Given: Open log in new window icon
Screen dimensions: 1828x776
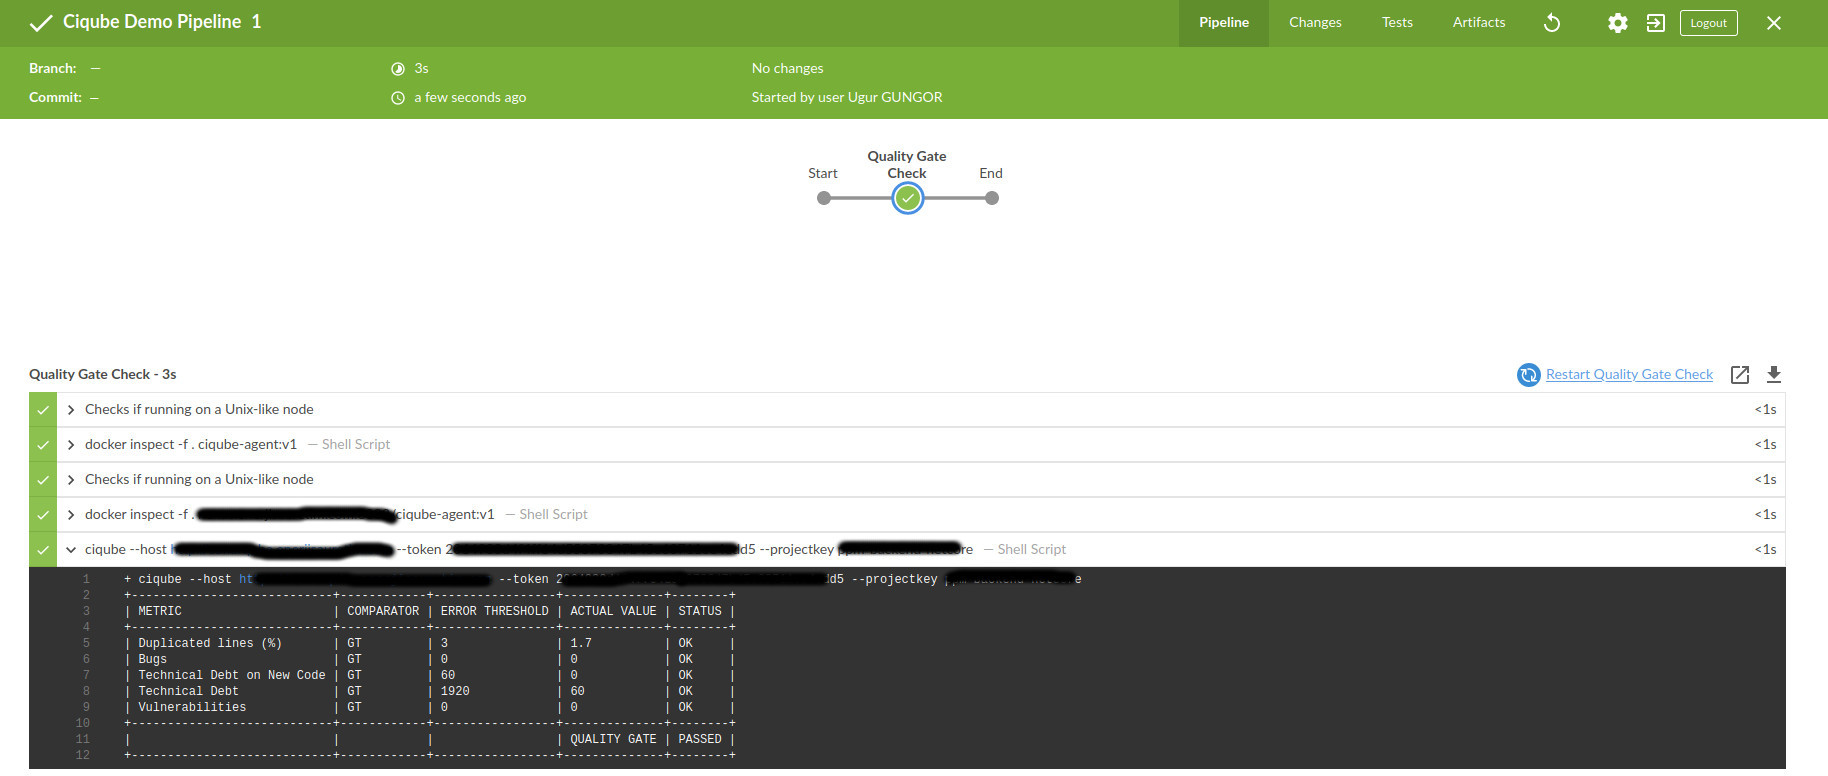Looking at the screenshot, I should 1740,375.
